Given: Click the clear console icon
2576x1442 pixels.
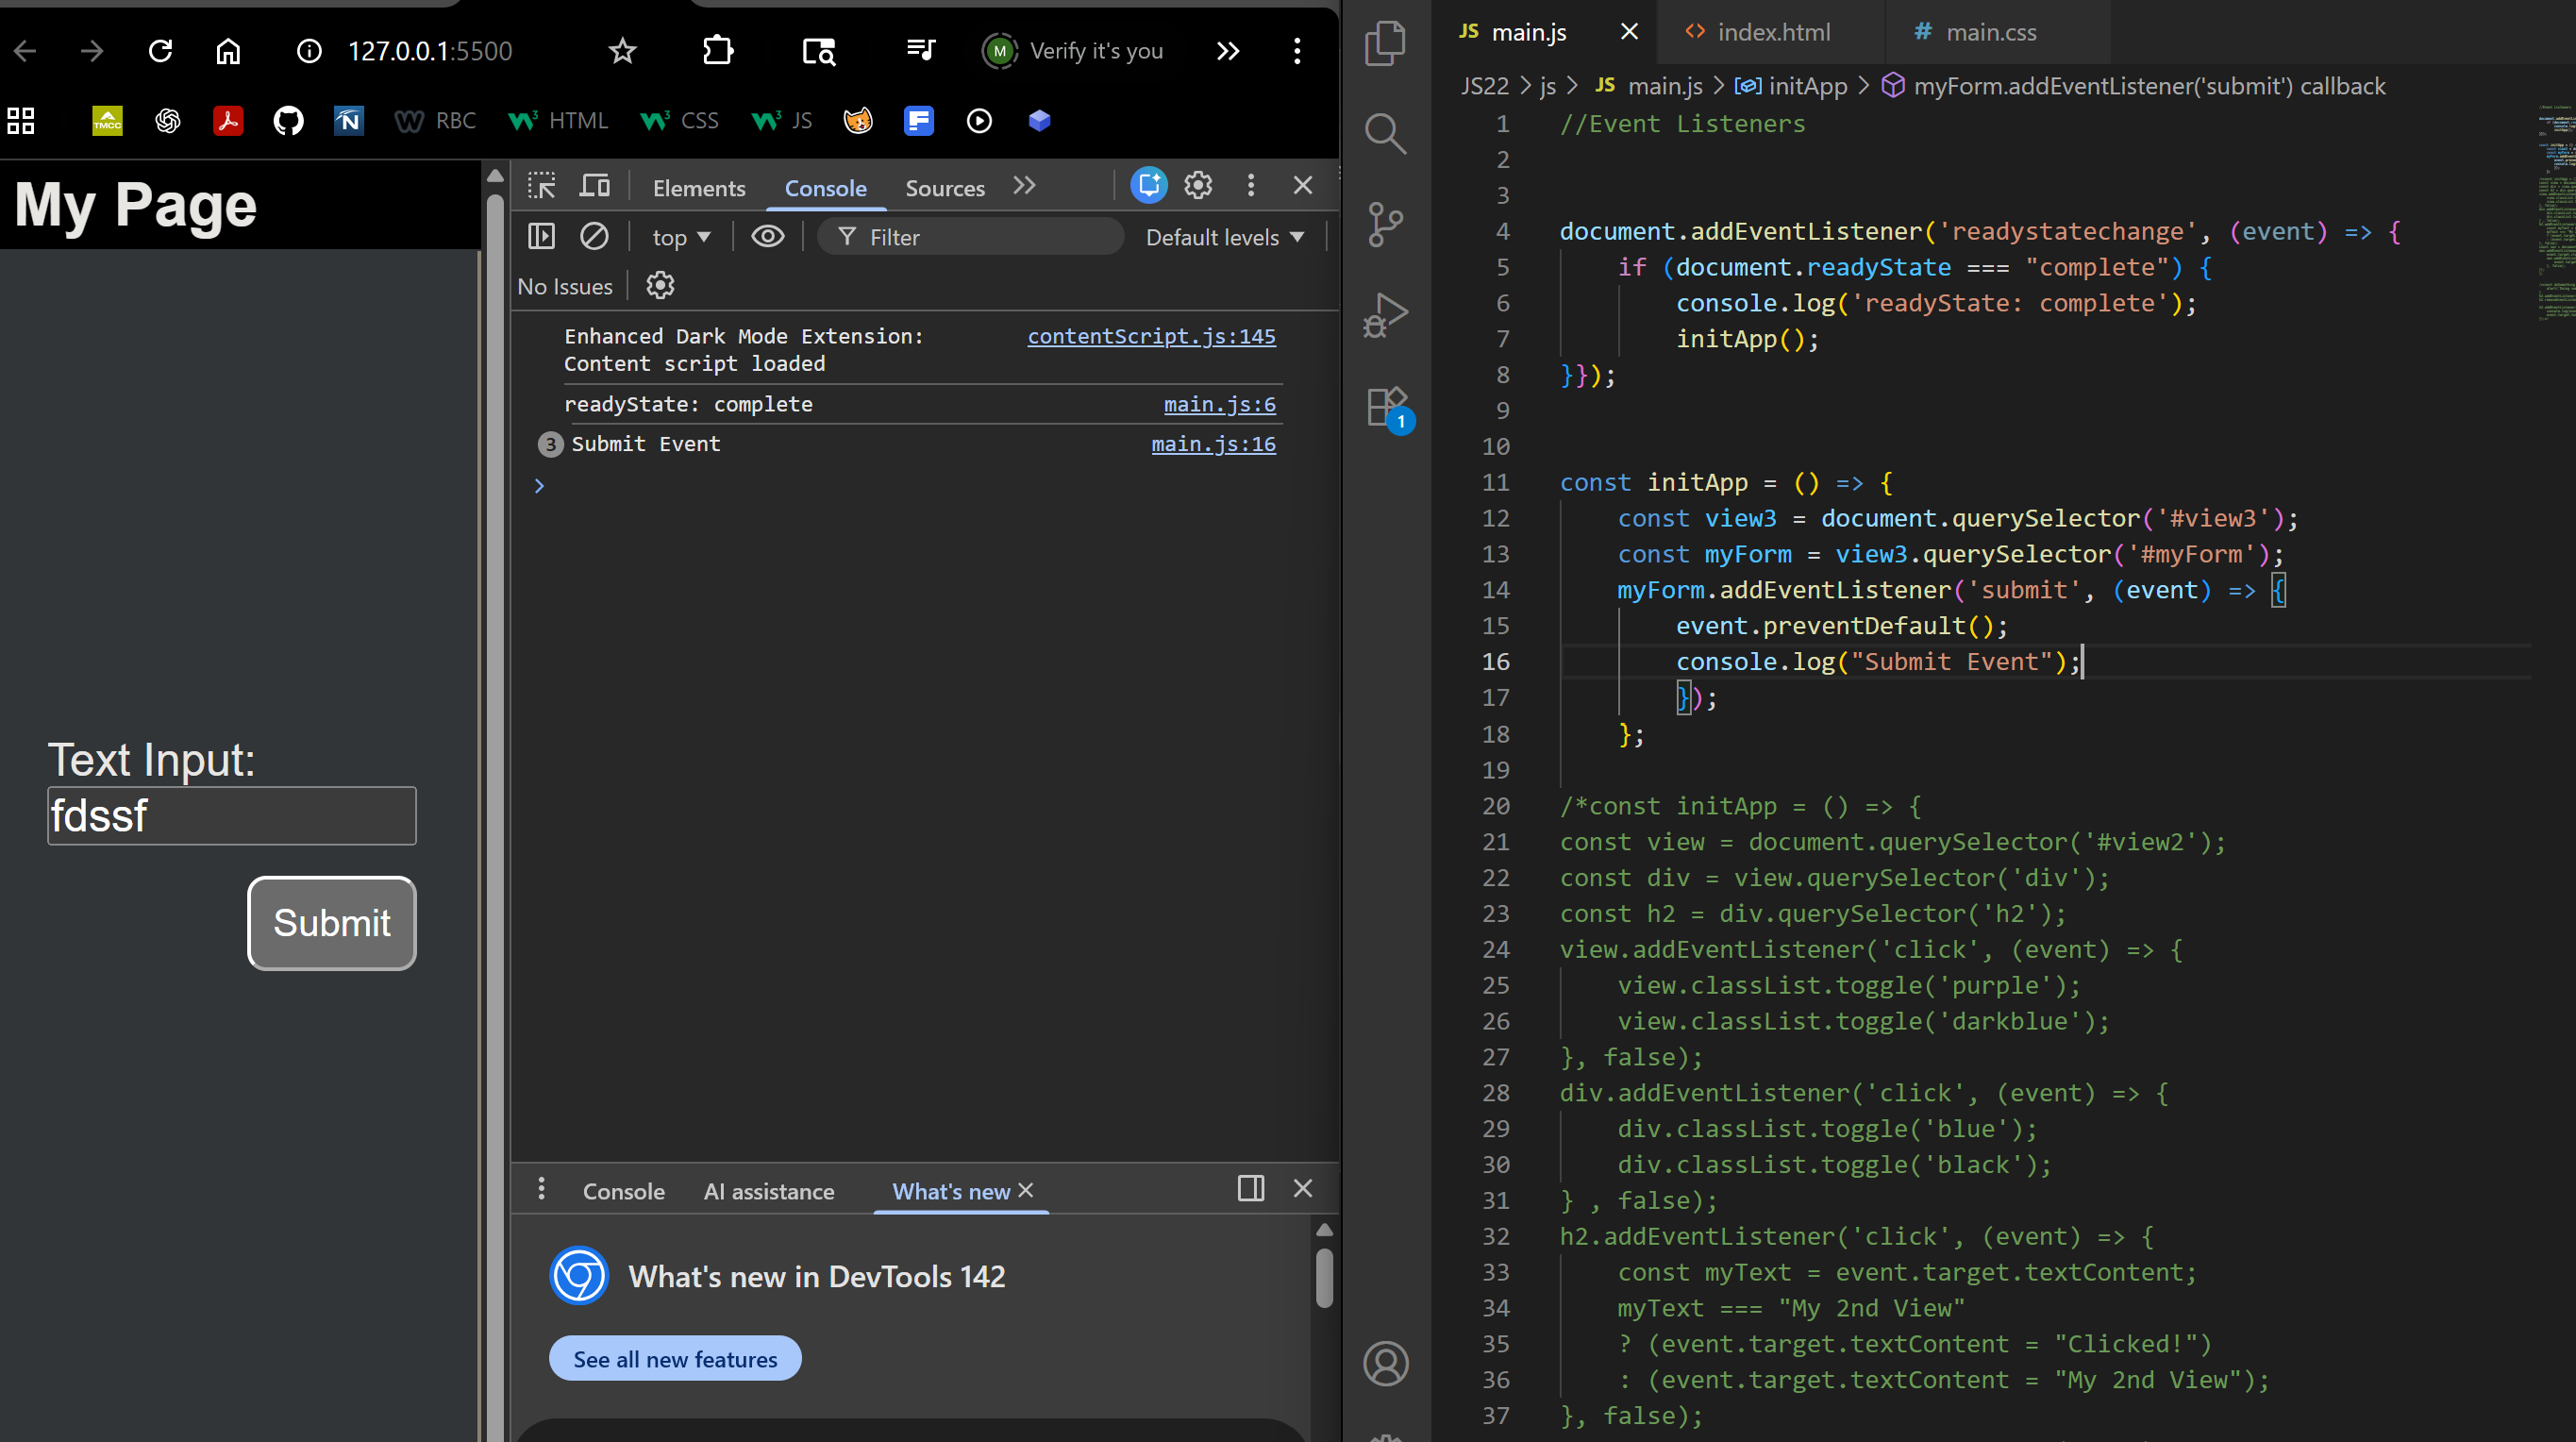Looking at the screenshot, I should coord(594,237).
